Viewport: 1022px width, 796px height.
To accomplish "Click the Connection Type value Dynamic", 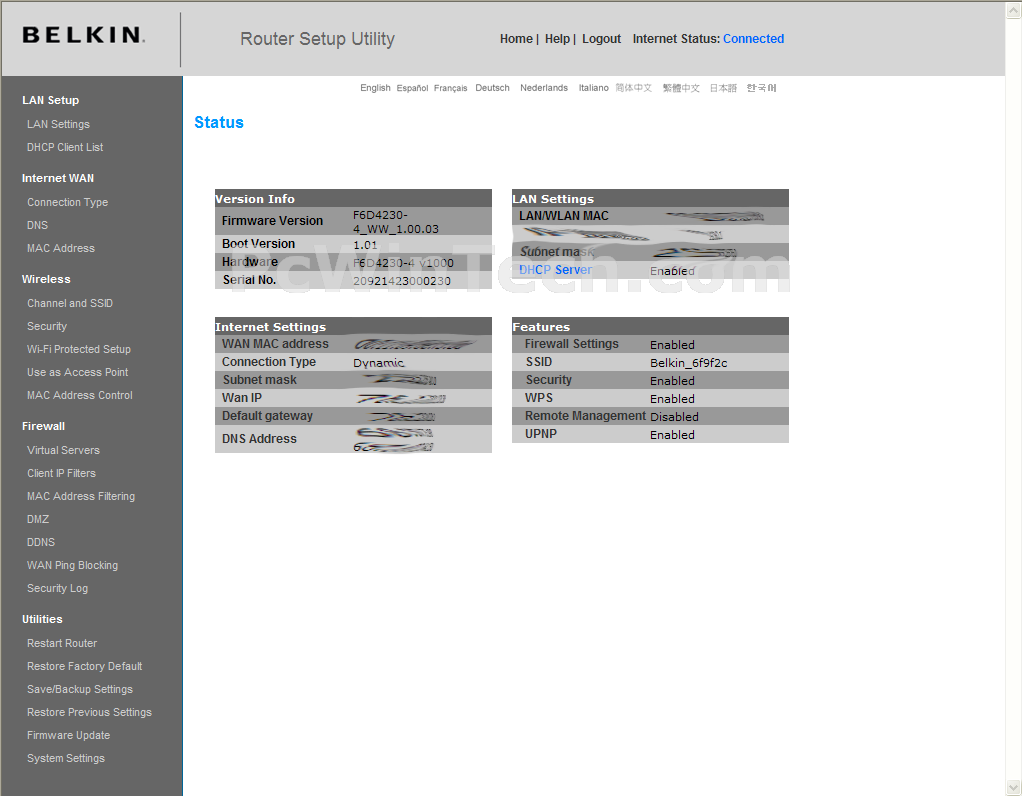I will 379,363.
